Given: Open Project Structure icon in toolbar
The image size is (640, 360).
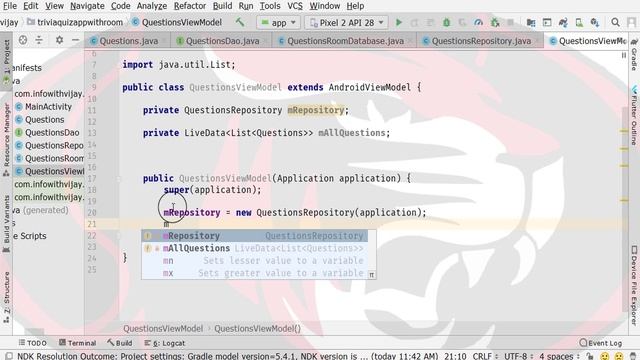Looking at the screenshot, I should tap(531, 23).
